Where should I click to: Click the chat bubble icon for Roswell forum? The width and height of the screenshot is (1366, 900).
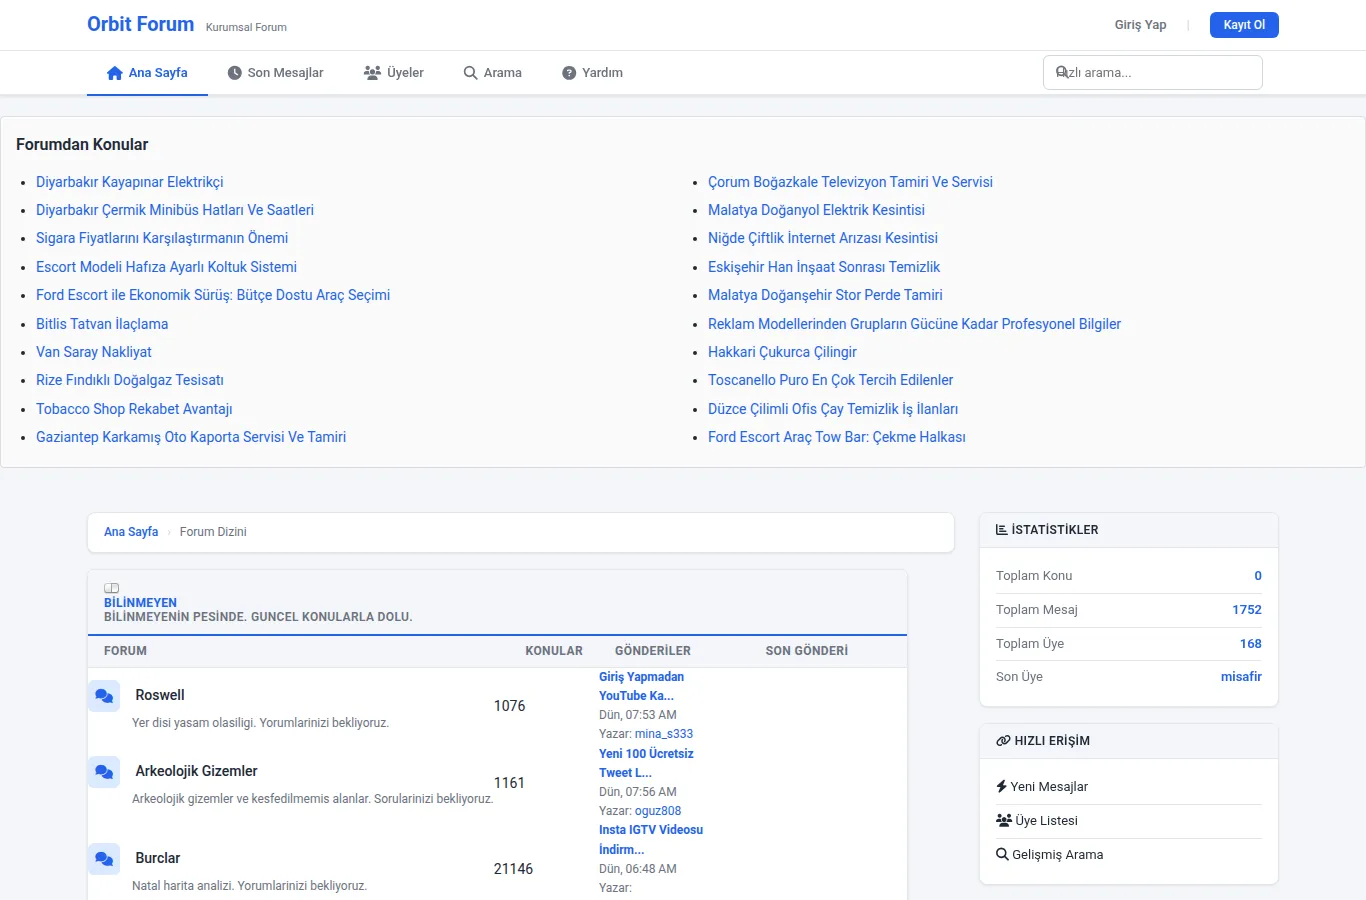[104, 696]
